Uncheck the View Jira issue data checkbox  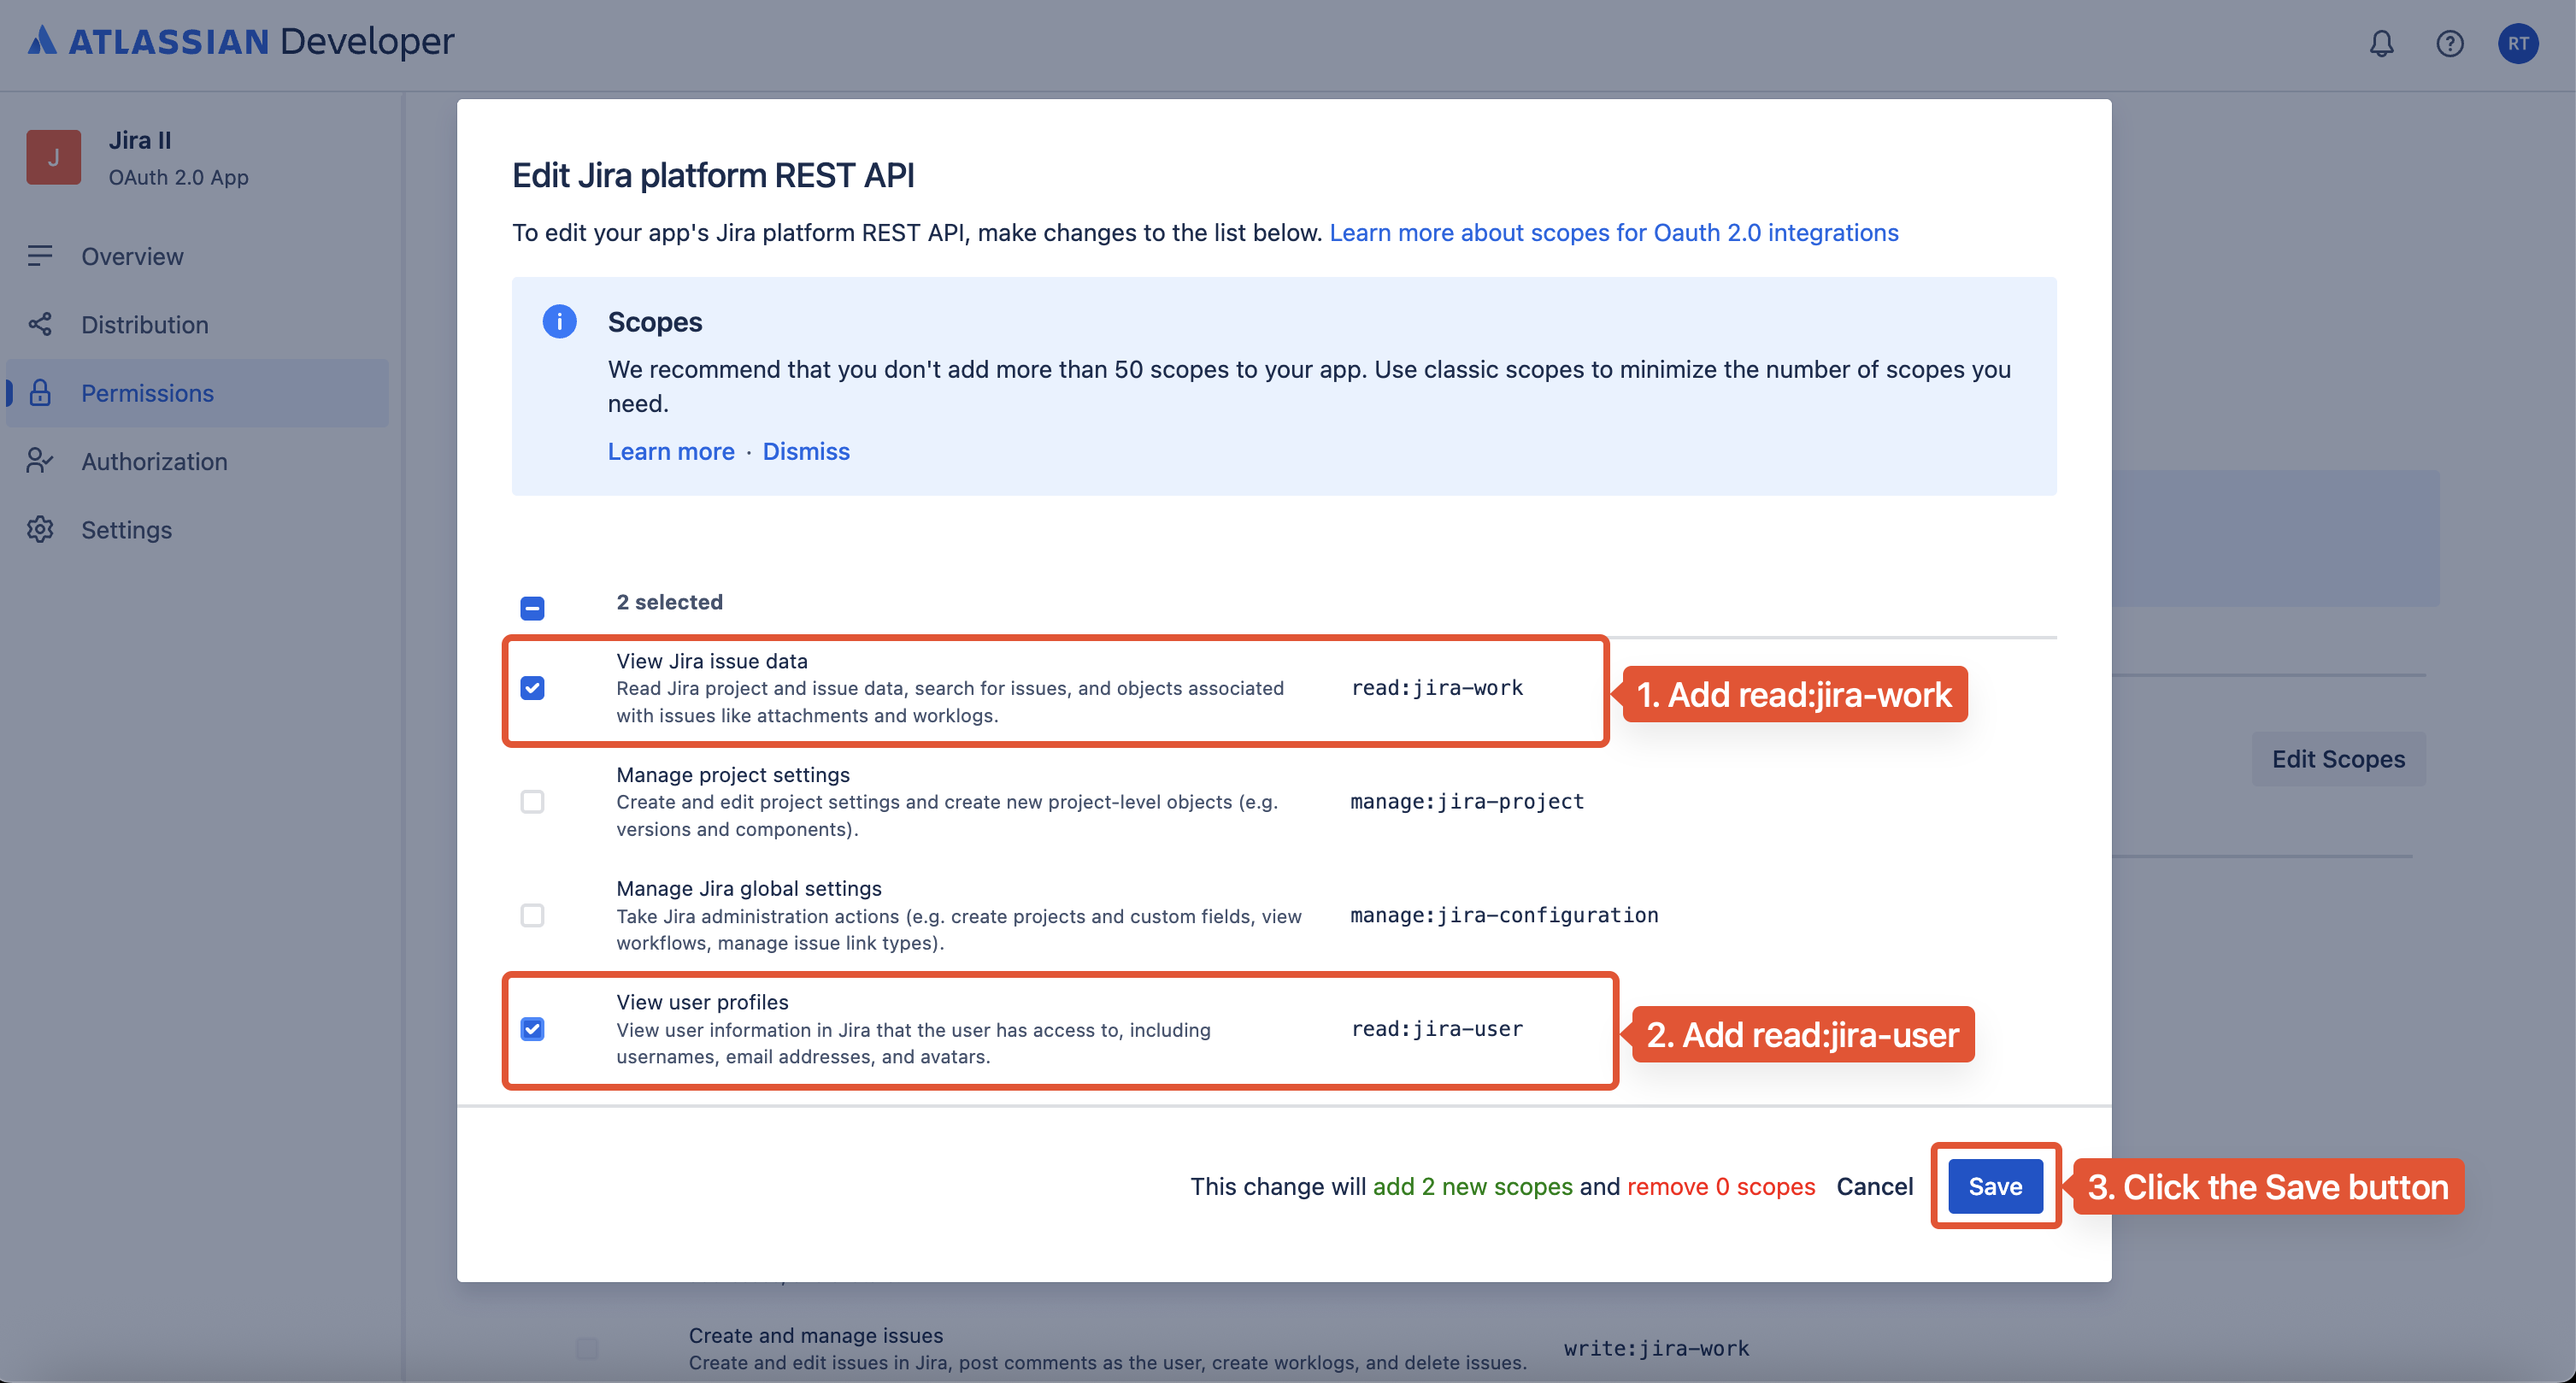[532, 688]
